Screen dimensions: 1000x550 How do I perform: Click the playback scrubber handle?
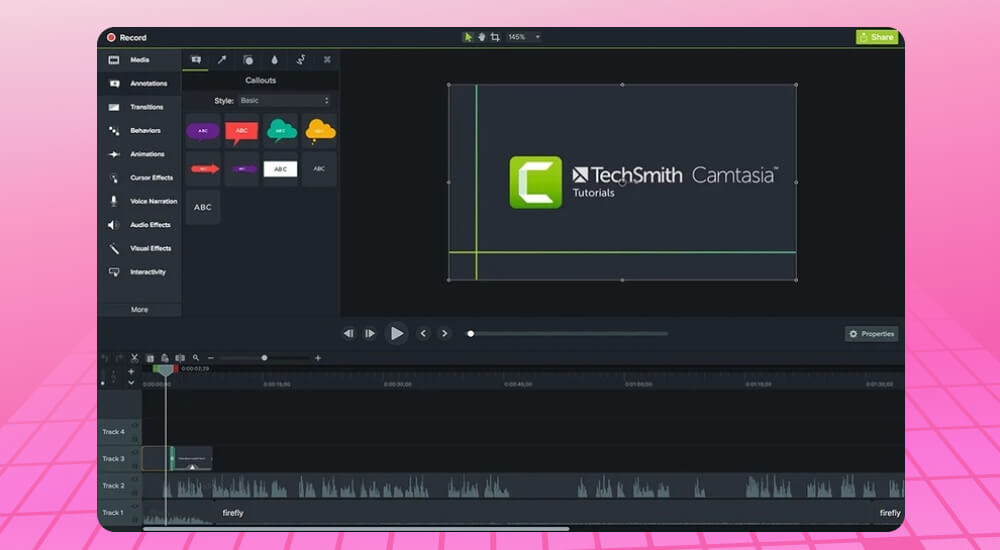[x=471, y=334]
